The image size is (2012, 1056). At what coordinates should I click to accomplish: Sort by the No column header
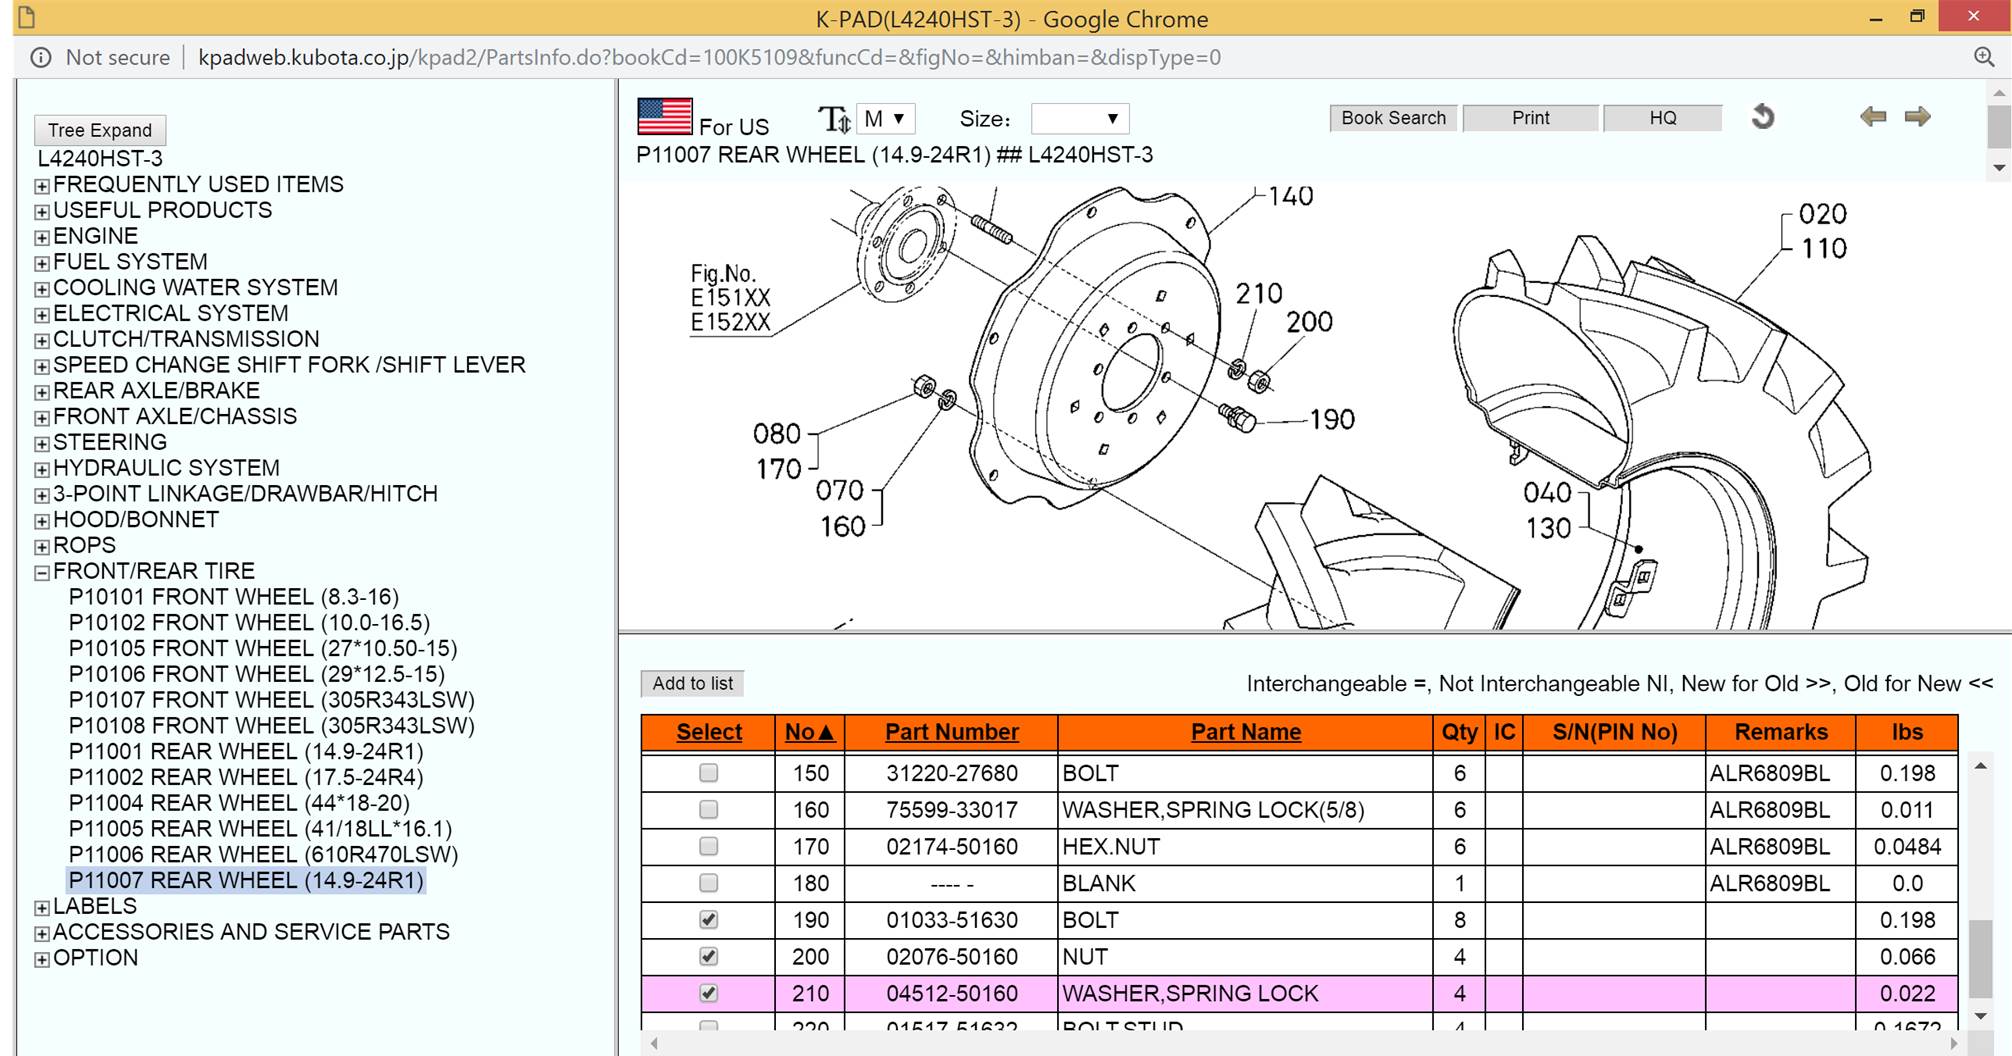(809, 732)
